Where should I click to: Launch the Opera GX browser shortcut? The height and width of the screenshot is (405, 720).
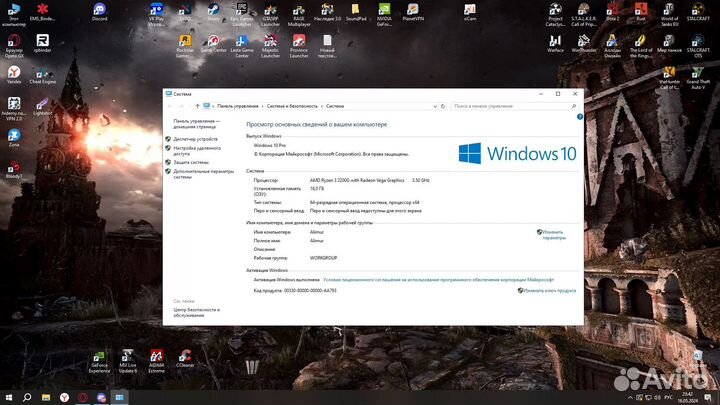[x=14, y=46]
